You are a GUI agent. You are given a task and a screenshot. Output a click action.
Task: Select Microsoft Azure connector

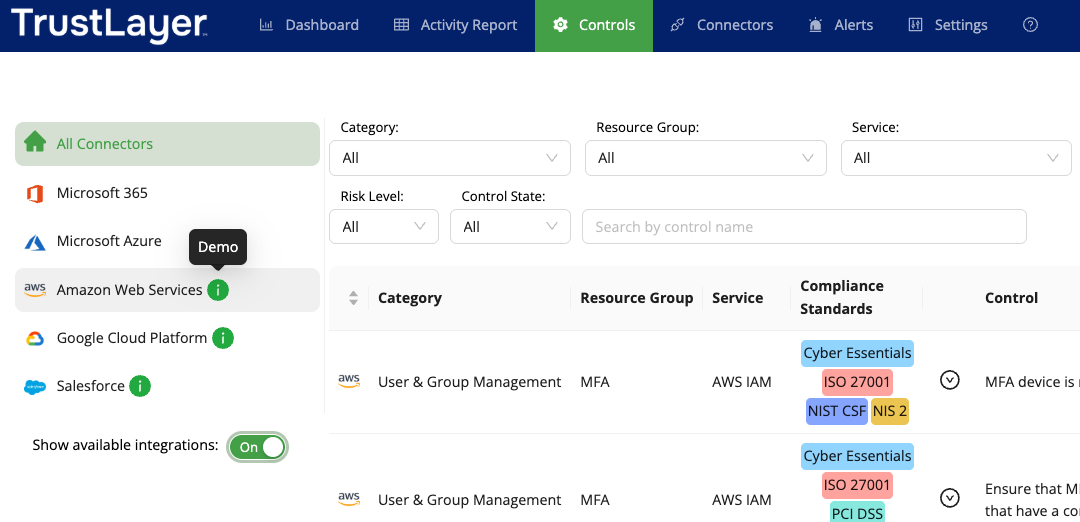coord(167,241)
